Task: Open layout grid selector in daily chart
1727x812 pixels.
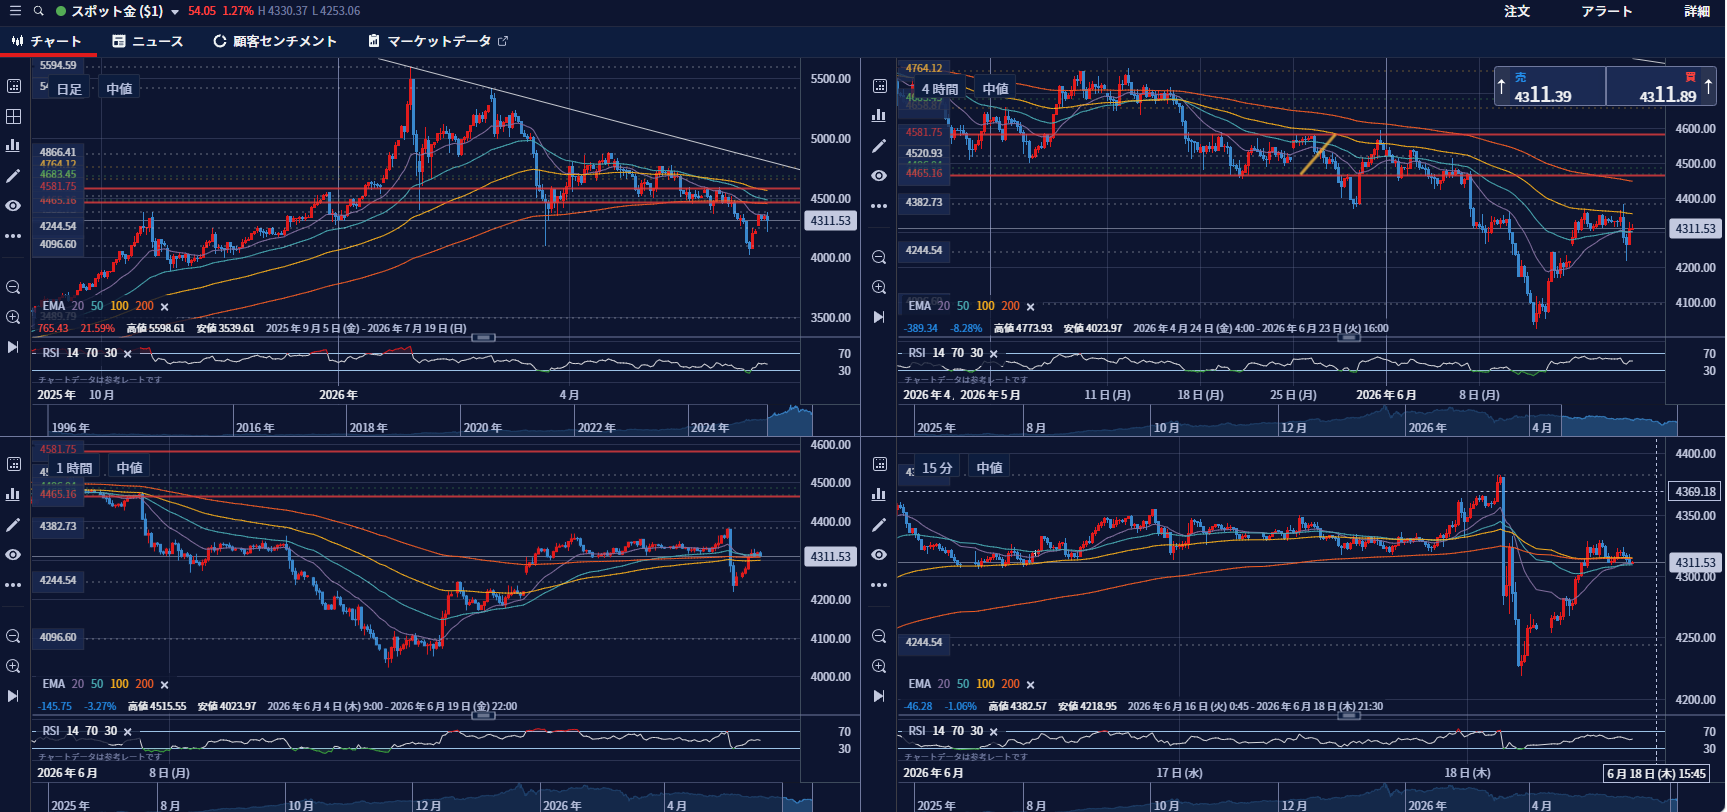Action: (13, 116)
